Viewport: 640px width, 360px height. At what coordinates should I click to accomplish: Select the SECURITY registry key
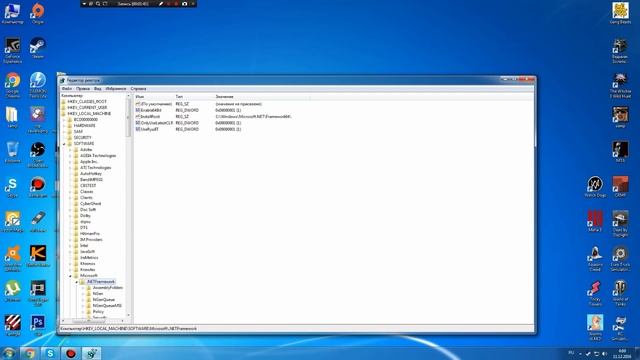[82, 138]
